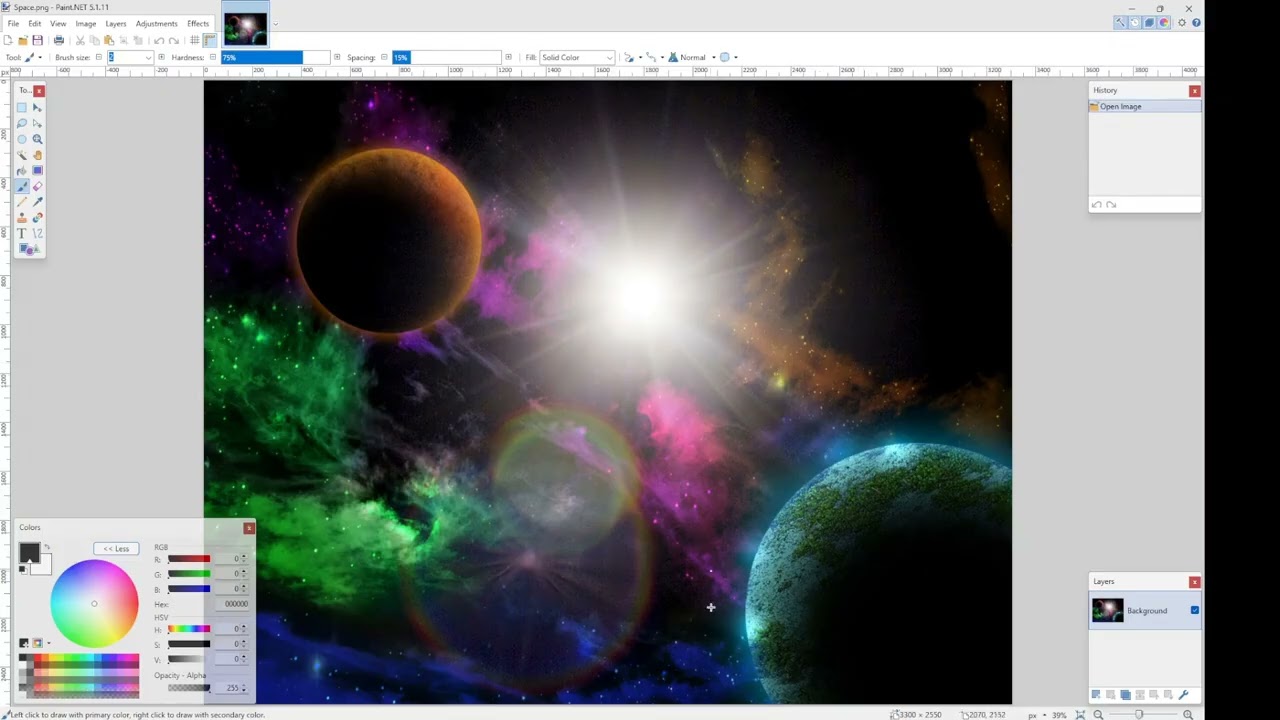Screen dimensions: 1280x720
Task: Open the Effects menu
Action: [198, 23]
